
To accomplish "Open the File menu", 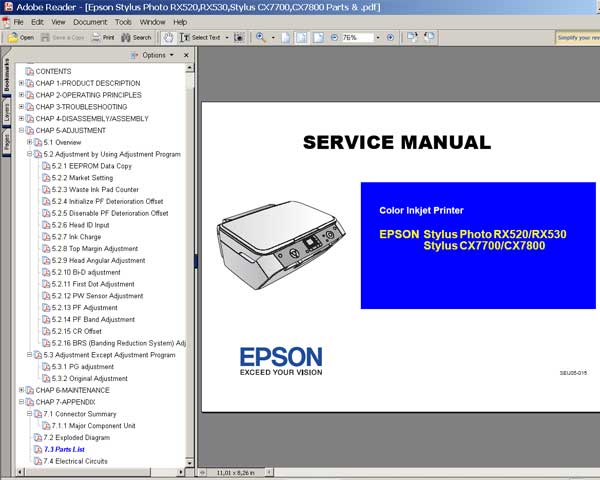I will [x=18, y=22].
